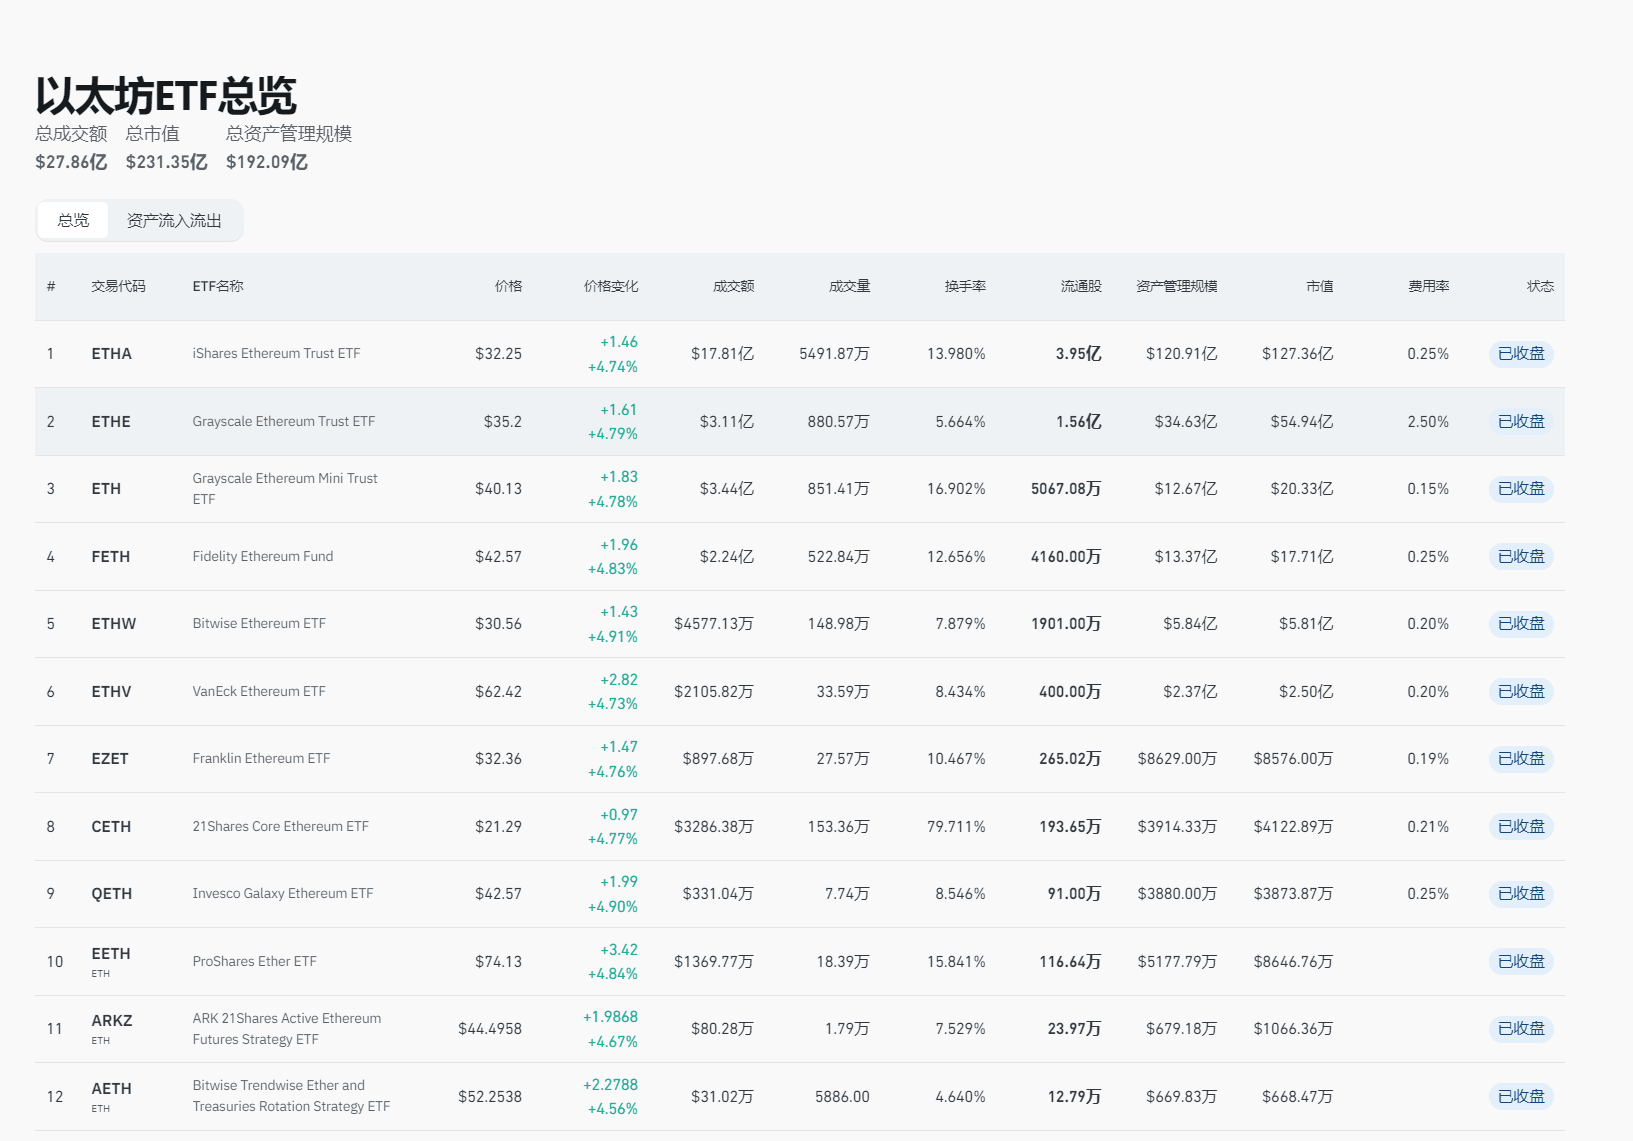Click the +4.91% price change for ETHW
Viewport: 1633px width, 1141px height.
[x=613, y=637]
